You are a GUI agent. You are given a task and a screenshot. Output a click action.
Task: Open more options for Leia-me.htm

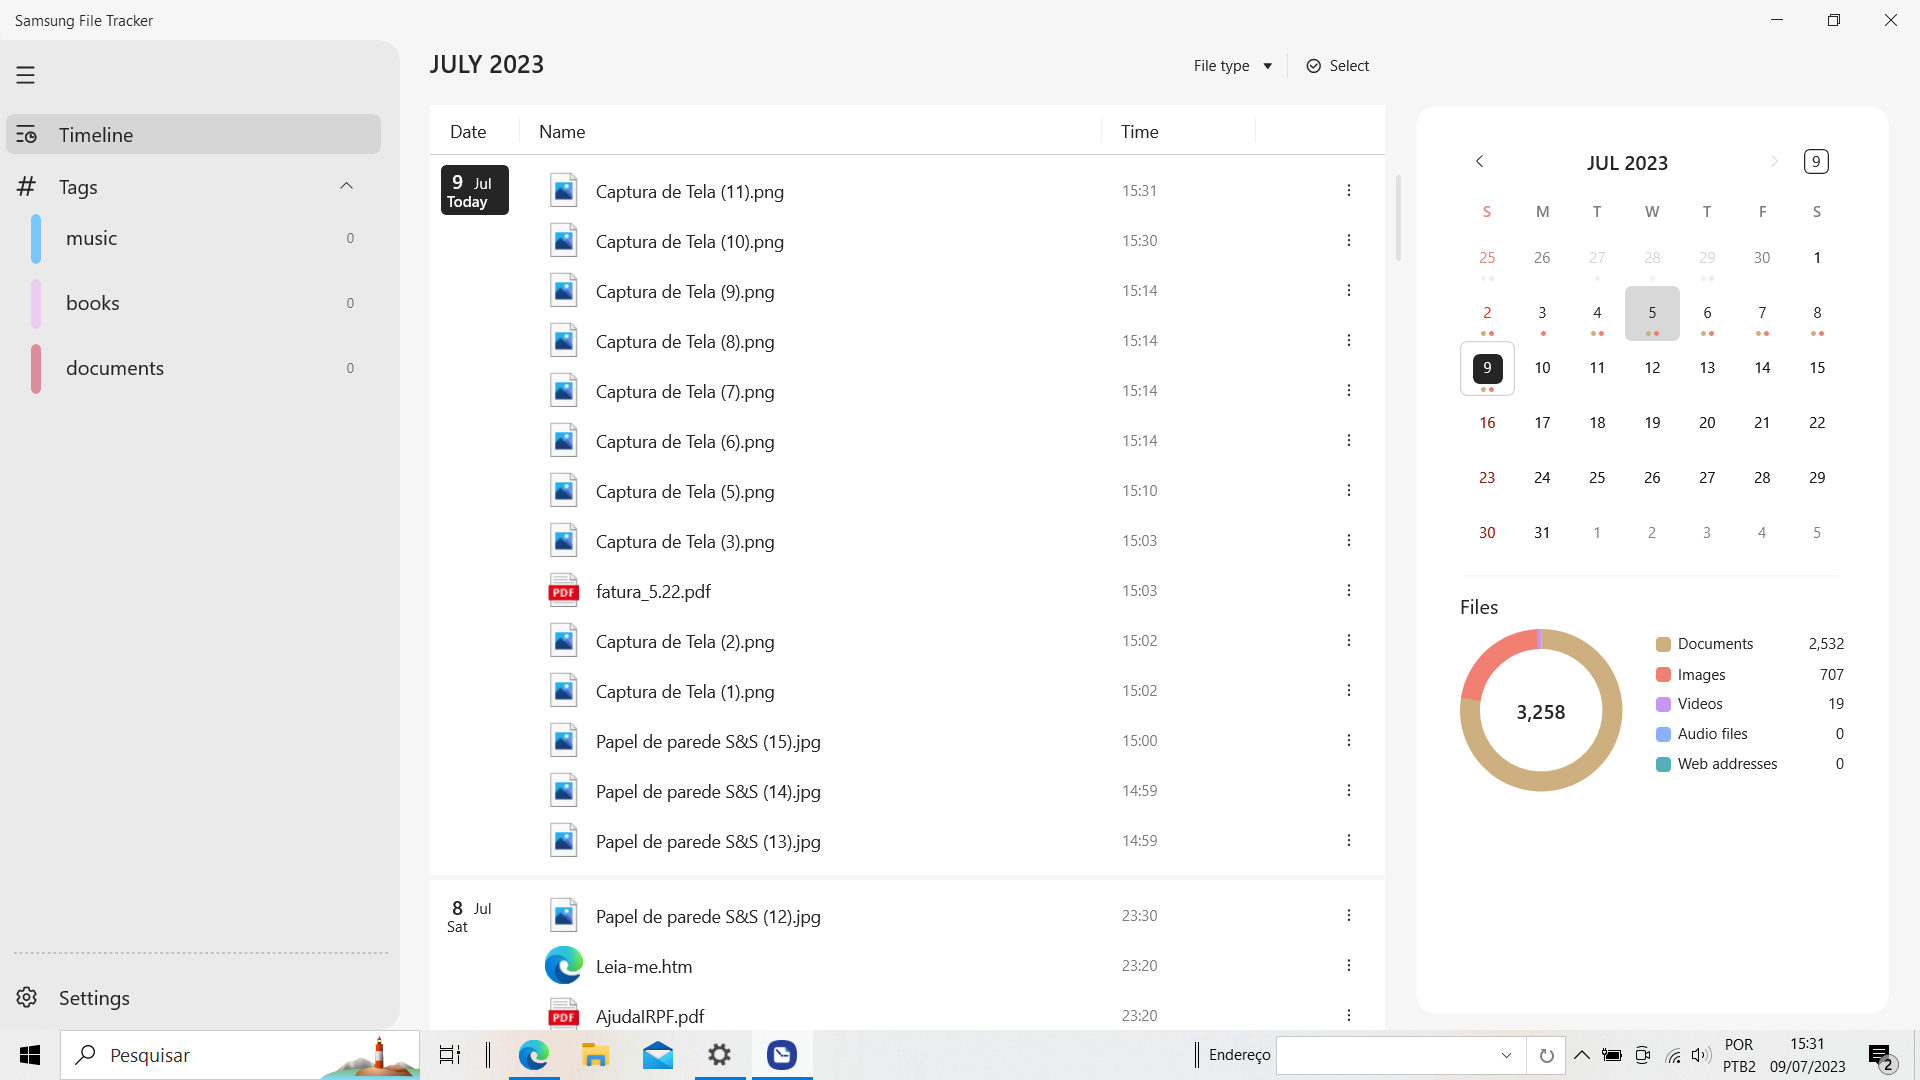tap(1348, 965)
